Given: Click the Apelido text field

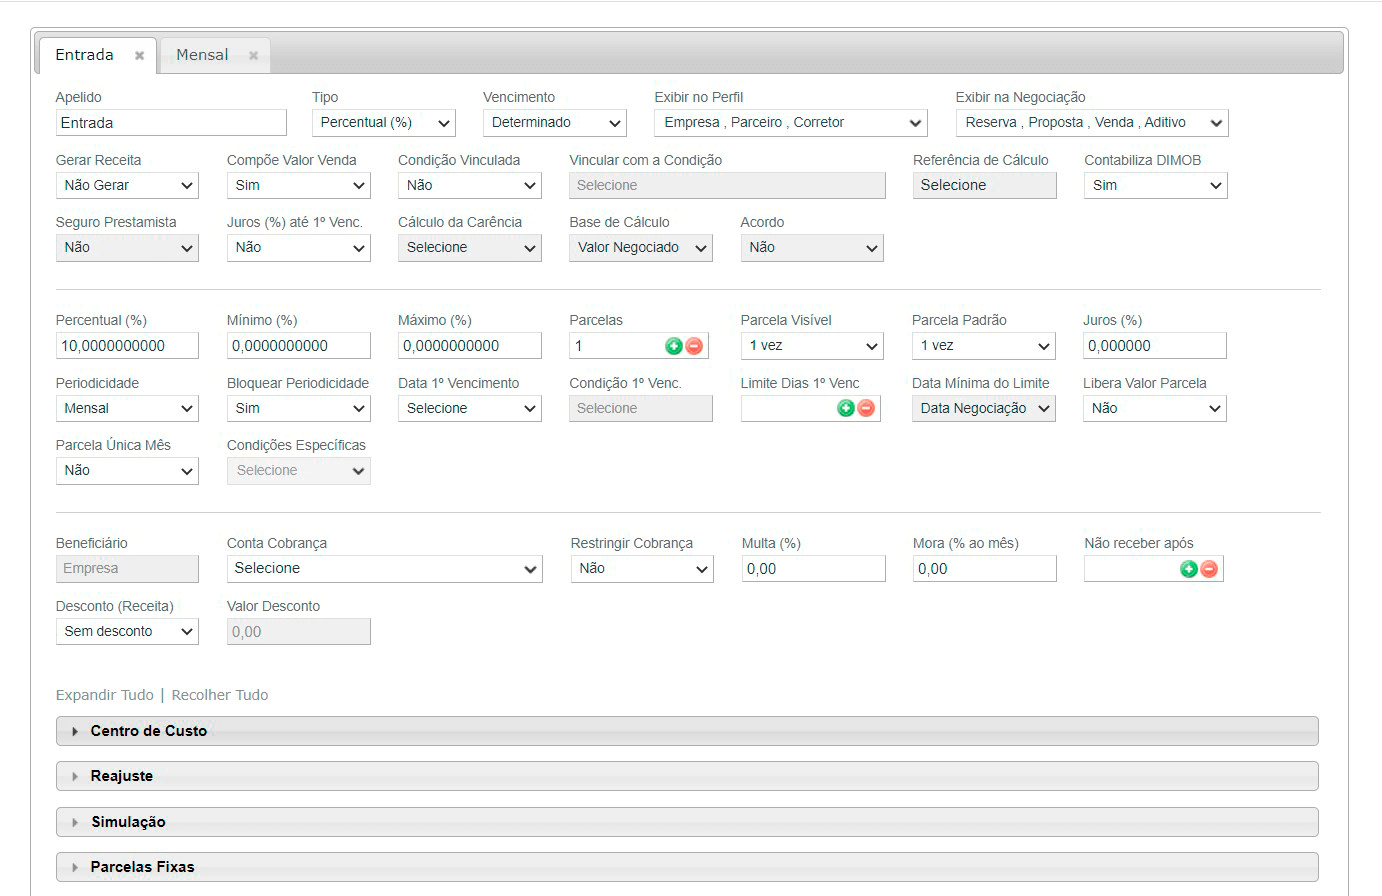Looking at the screenshot, I should 171,123.
